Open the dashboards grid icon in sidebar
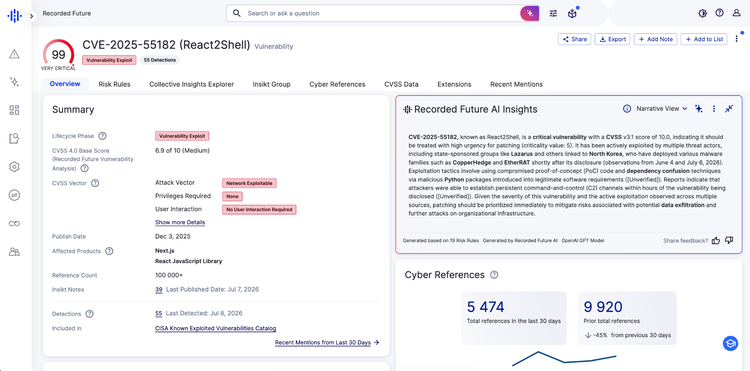The image size is (750, 371). point(14,110)
